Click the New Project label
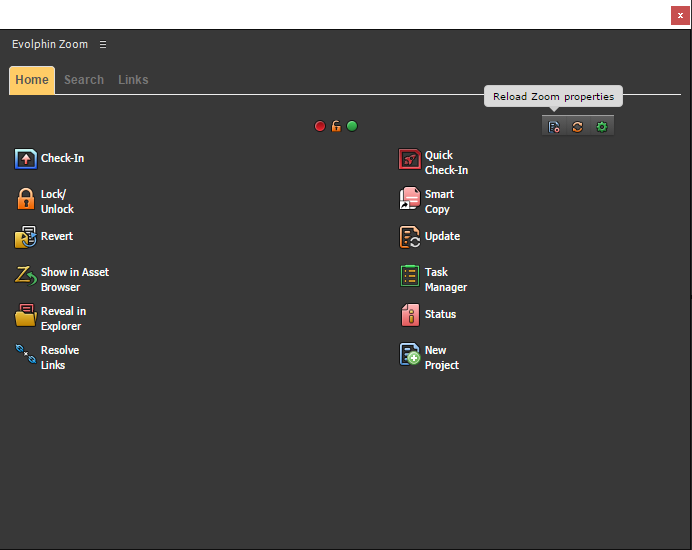This screenshot has height=550, width=692. pos(442,358)
